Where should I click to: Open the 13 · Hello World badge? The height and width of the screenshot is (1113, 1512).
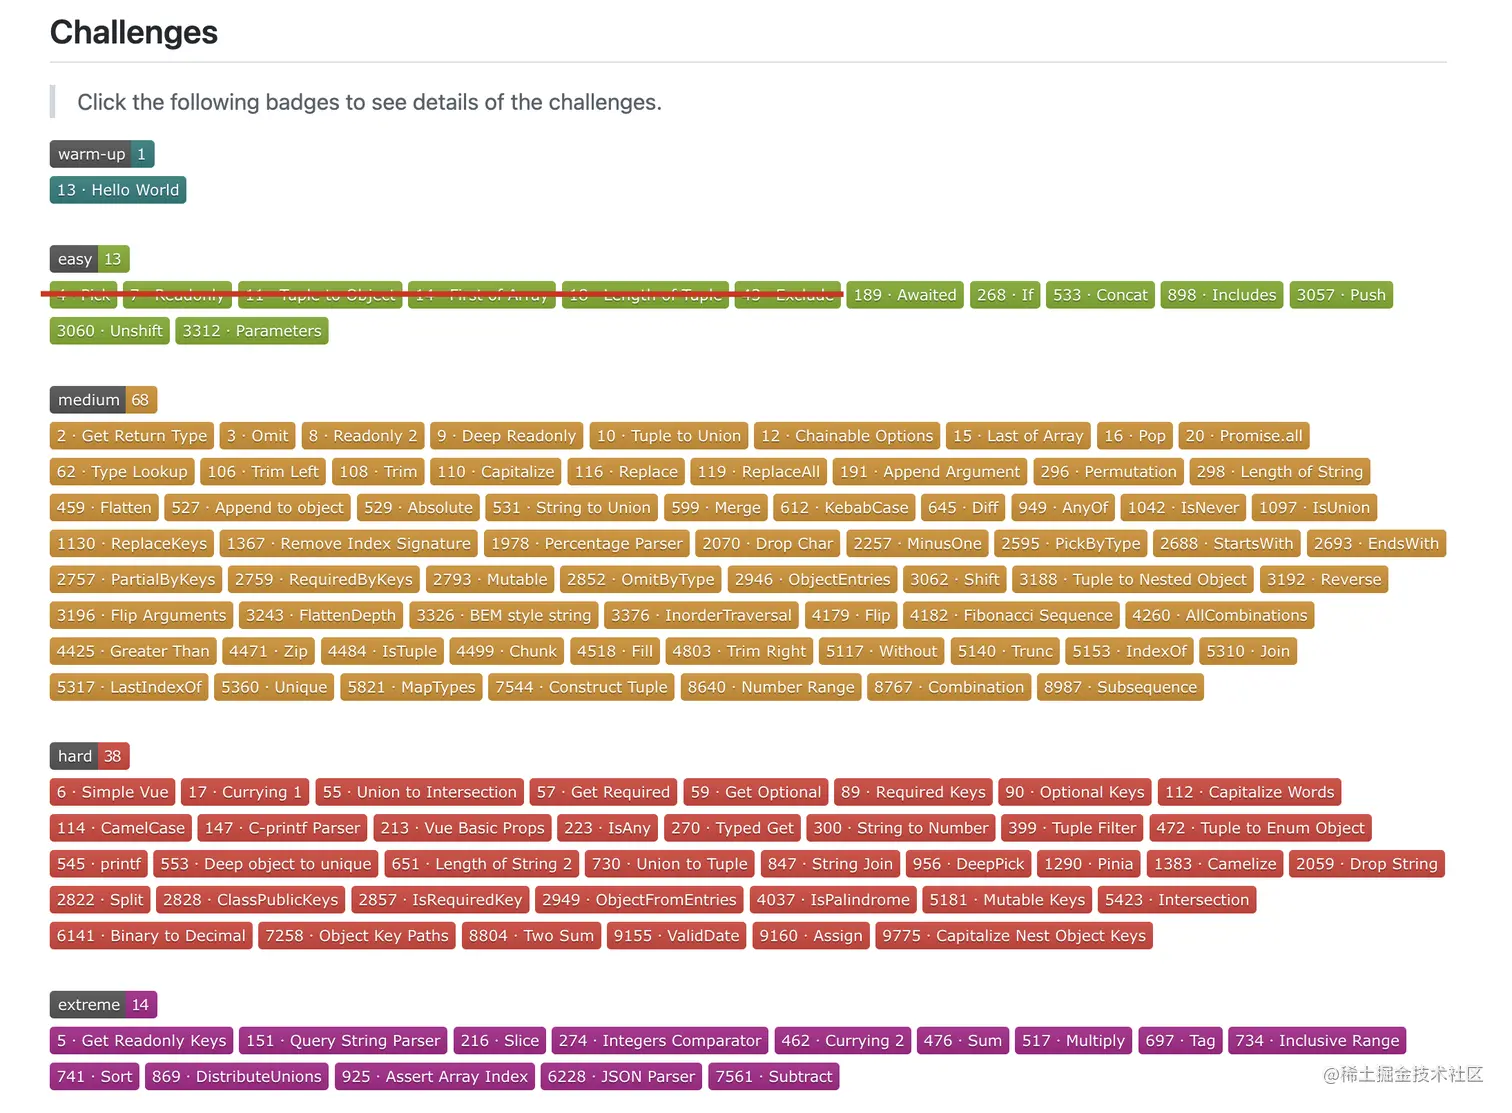(118, 190)
